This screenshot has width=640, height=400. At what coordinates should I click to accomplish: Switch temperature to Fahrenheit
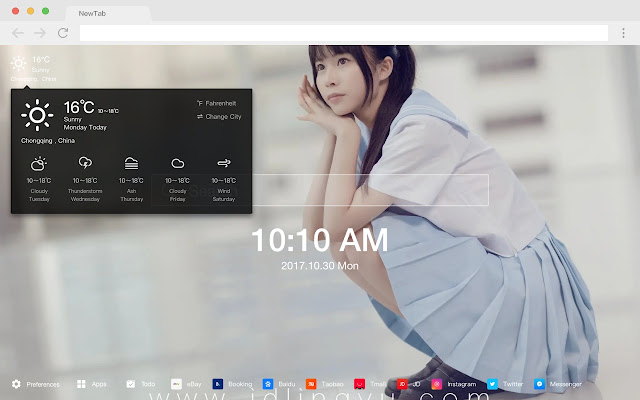(216, 103)
